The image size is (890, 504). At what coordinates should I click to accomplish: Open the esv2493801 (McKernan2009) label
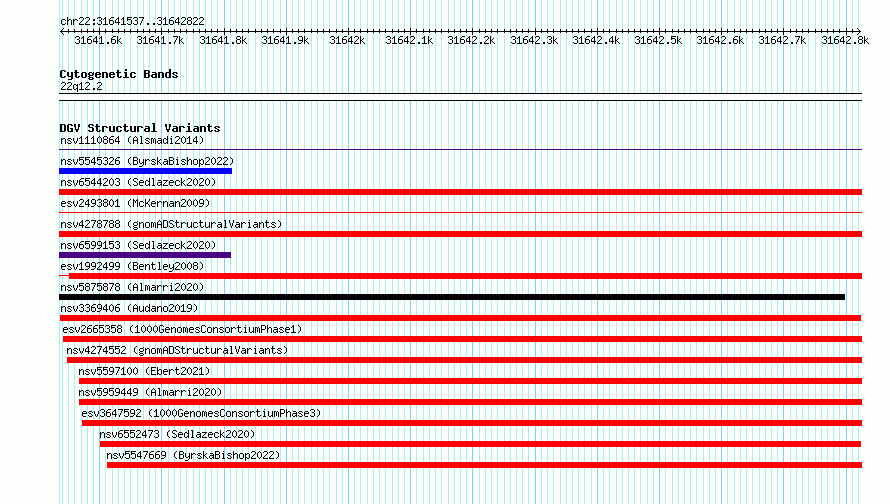pyautogui.click(x=135, y=203)
